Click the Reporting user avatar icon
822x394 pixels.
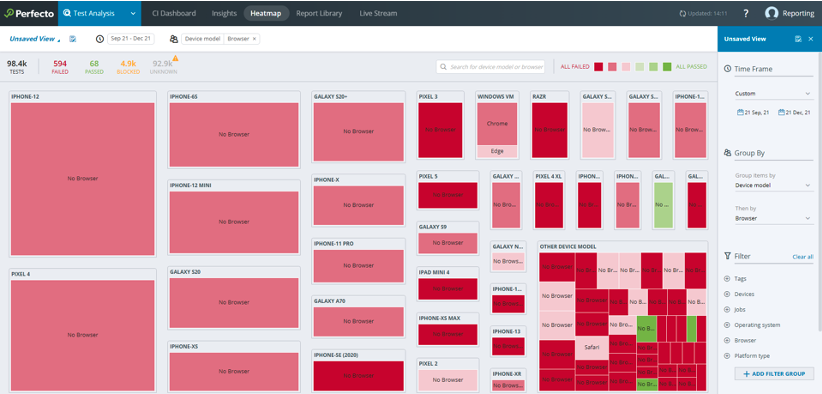(x=771, y=13)
